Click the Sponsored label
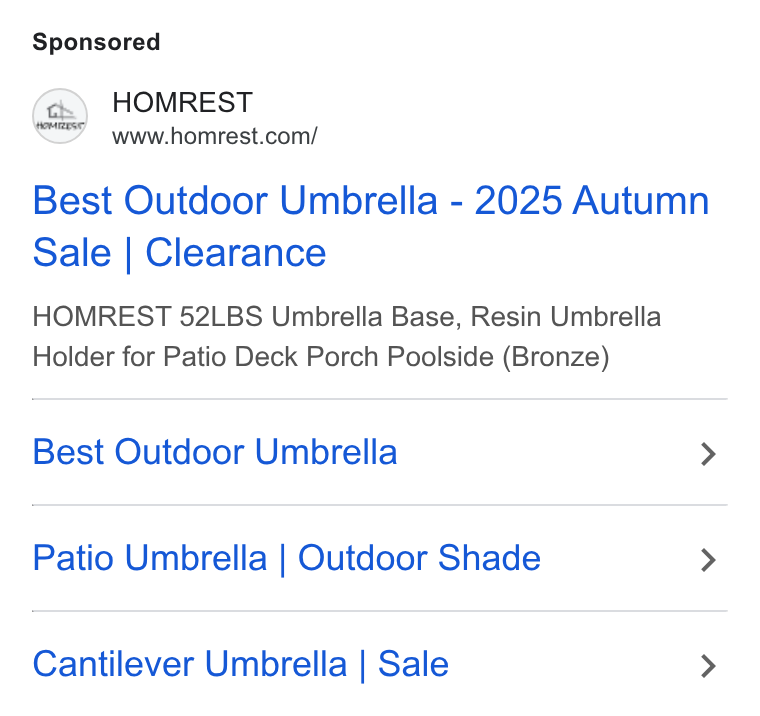Screen dimensions: 760x716 tap(96, 42)
